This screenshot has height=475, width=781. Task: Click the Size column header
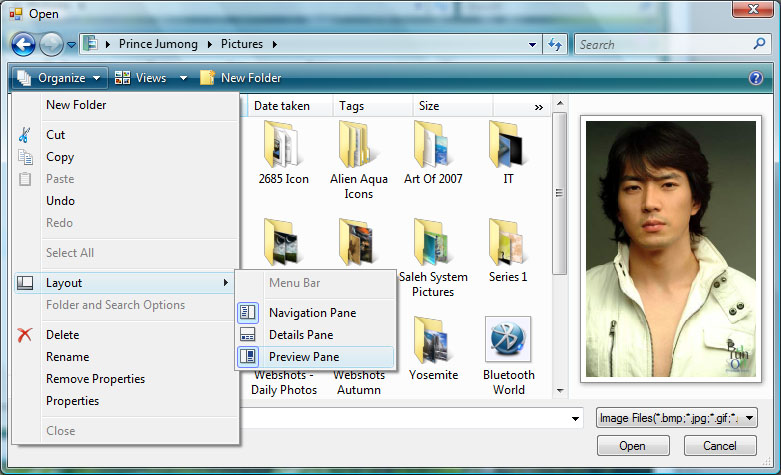(452, 106)
